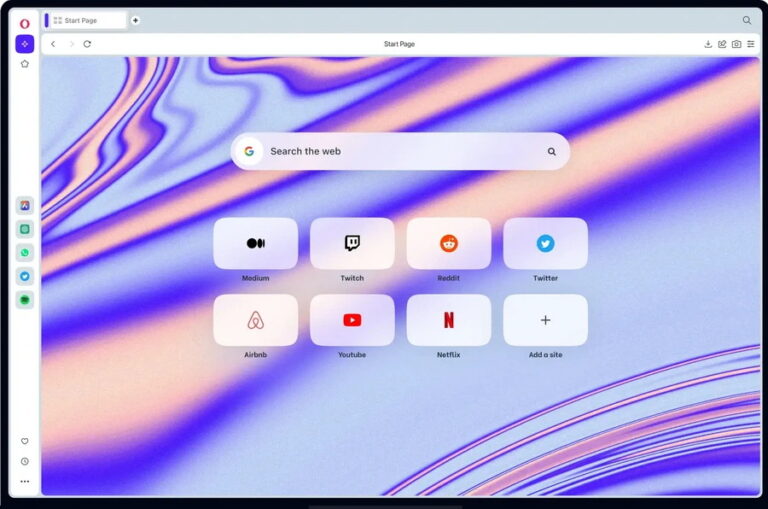Viewport: 768px width, 509px height.
Task: Search tabs with the magnifier icon
Action: [746, 20]
